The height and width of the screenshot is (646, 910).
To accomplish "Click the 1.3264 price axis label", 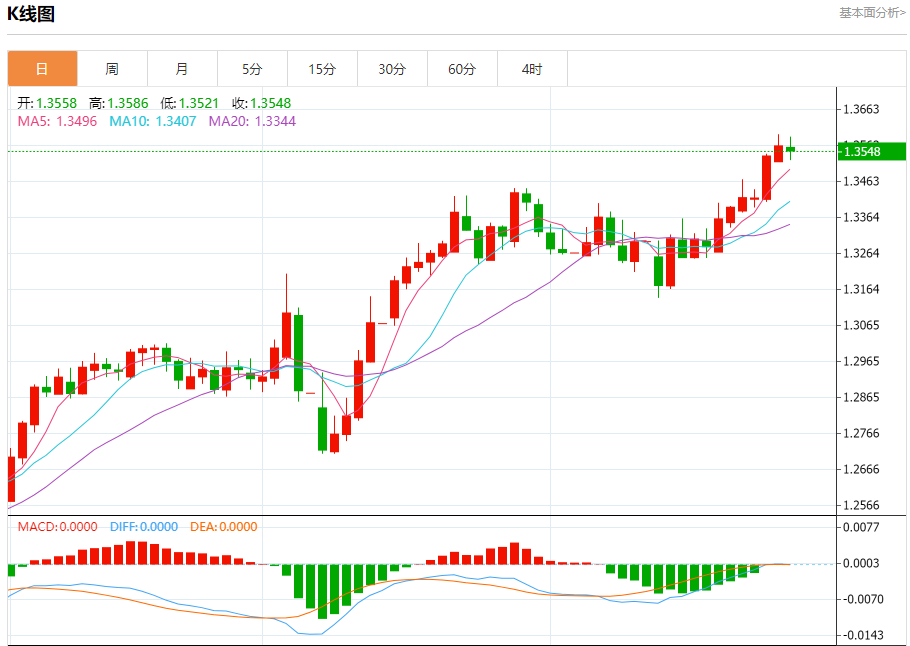I will [x=862, y=253].
